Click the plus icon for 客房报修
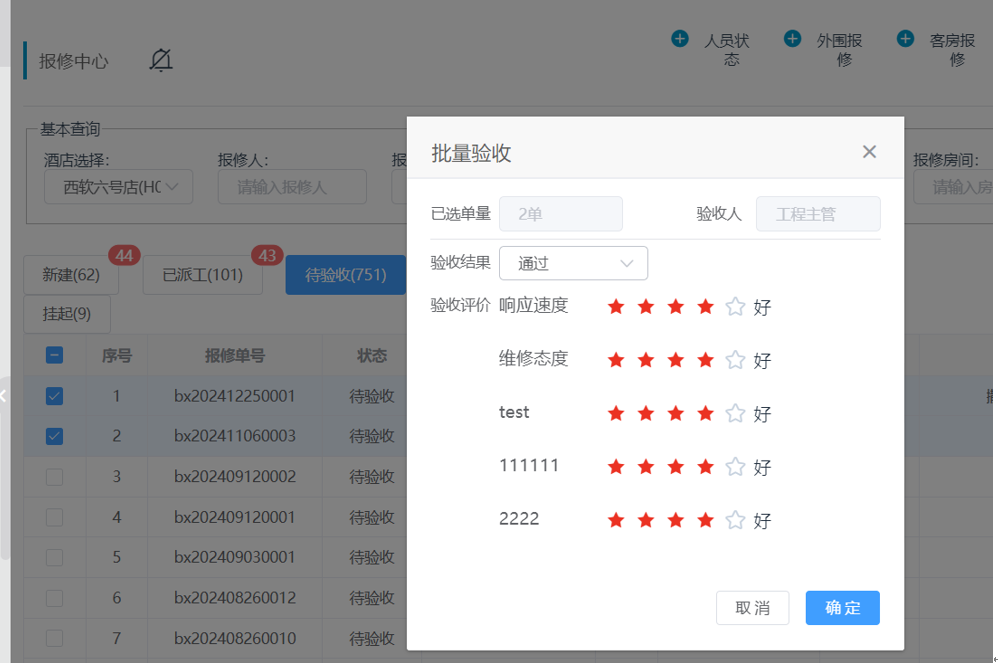The image size is (998, 666). (905, 39)
